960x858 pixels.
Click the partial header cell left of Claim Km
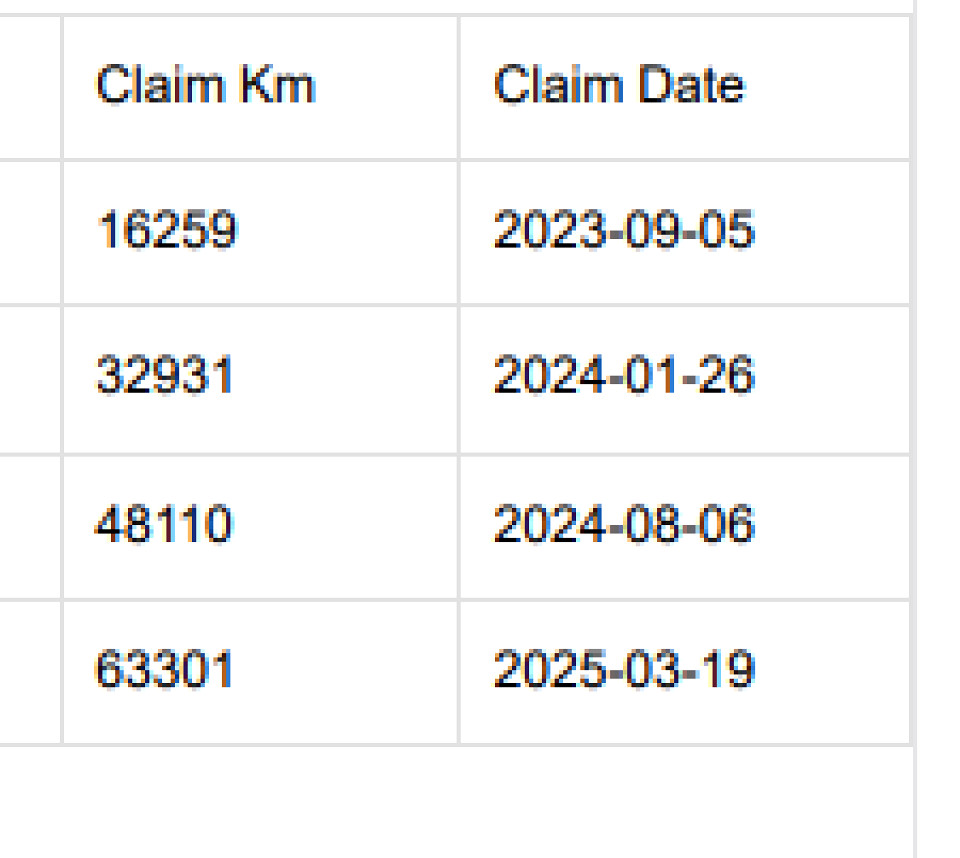tap(30, 87)
